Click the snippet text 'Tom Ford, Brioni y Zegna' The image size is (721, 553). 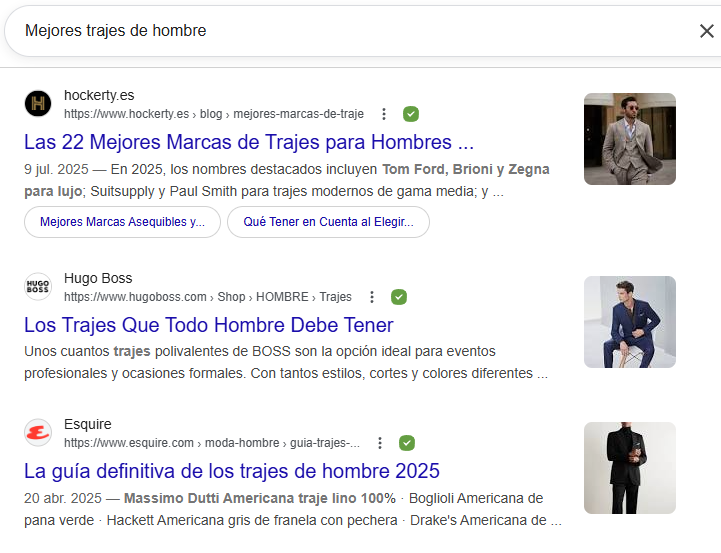(466, 169)
